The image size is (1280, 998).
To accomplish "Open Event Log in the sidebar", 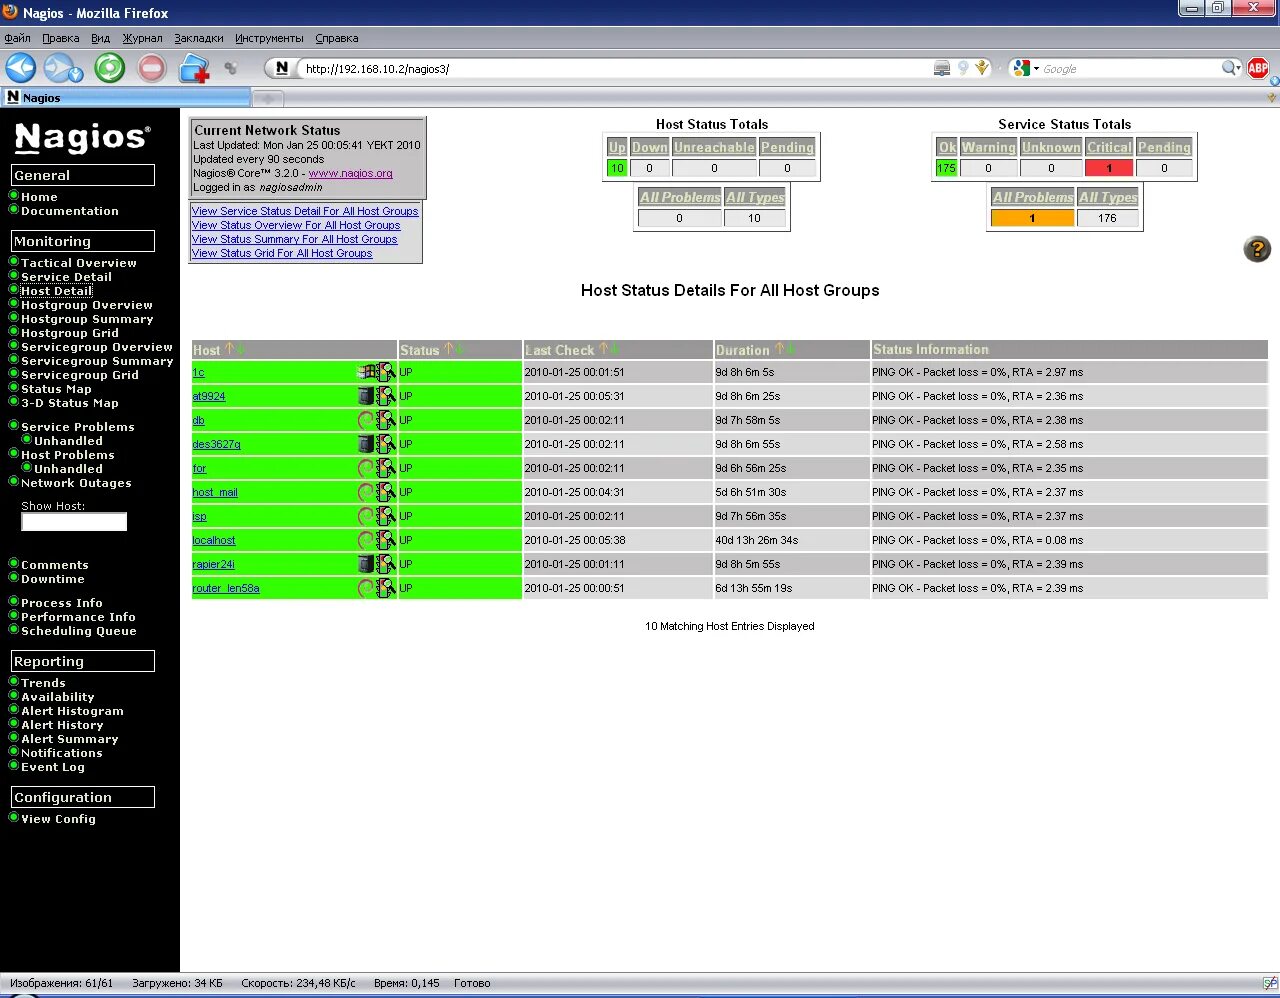I will [x=53, y=767].
